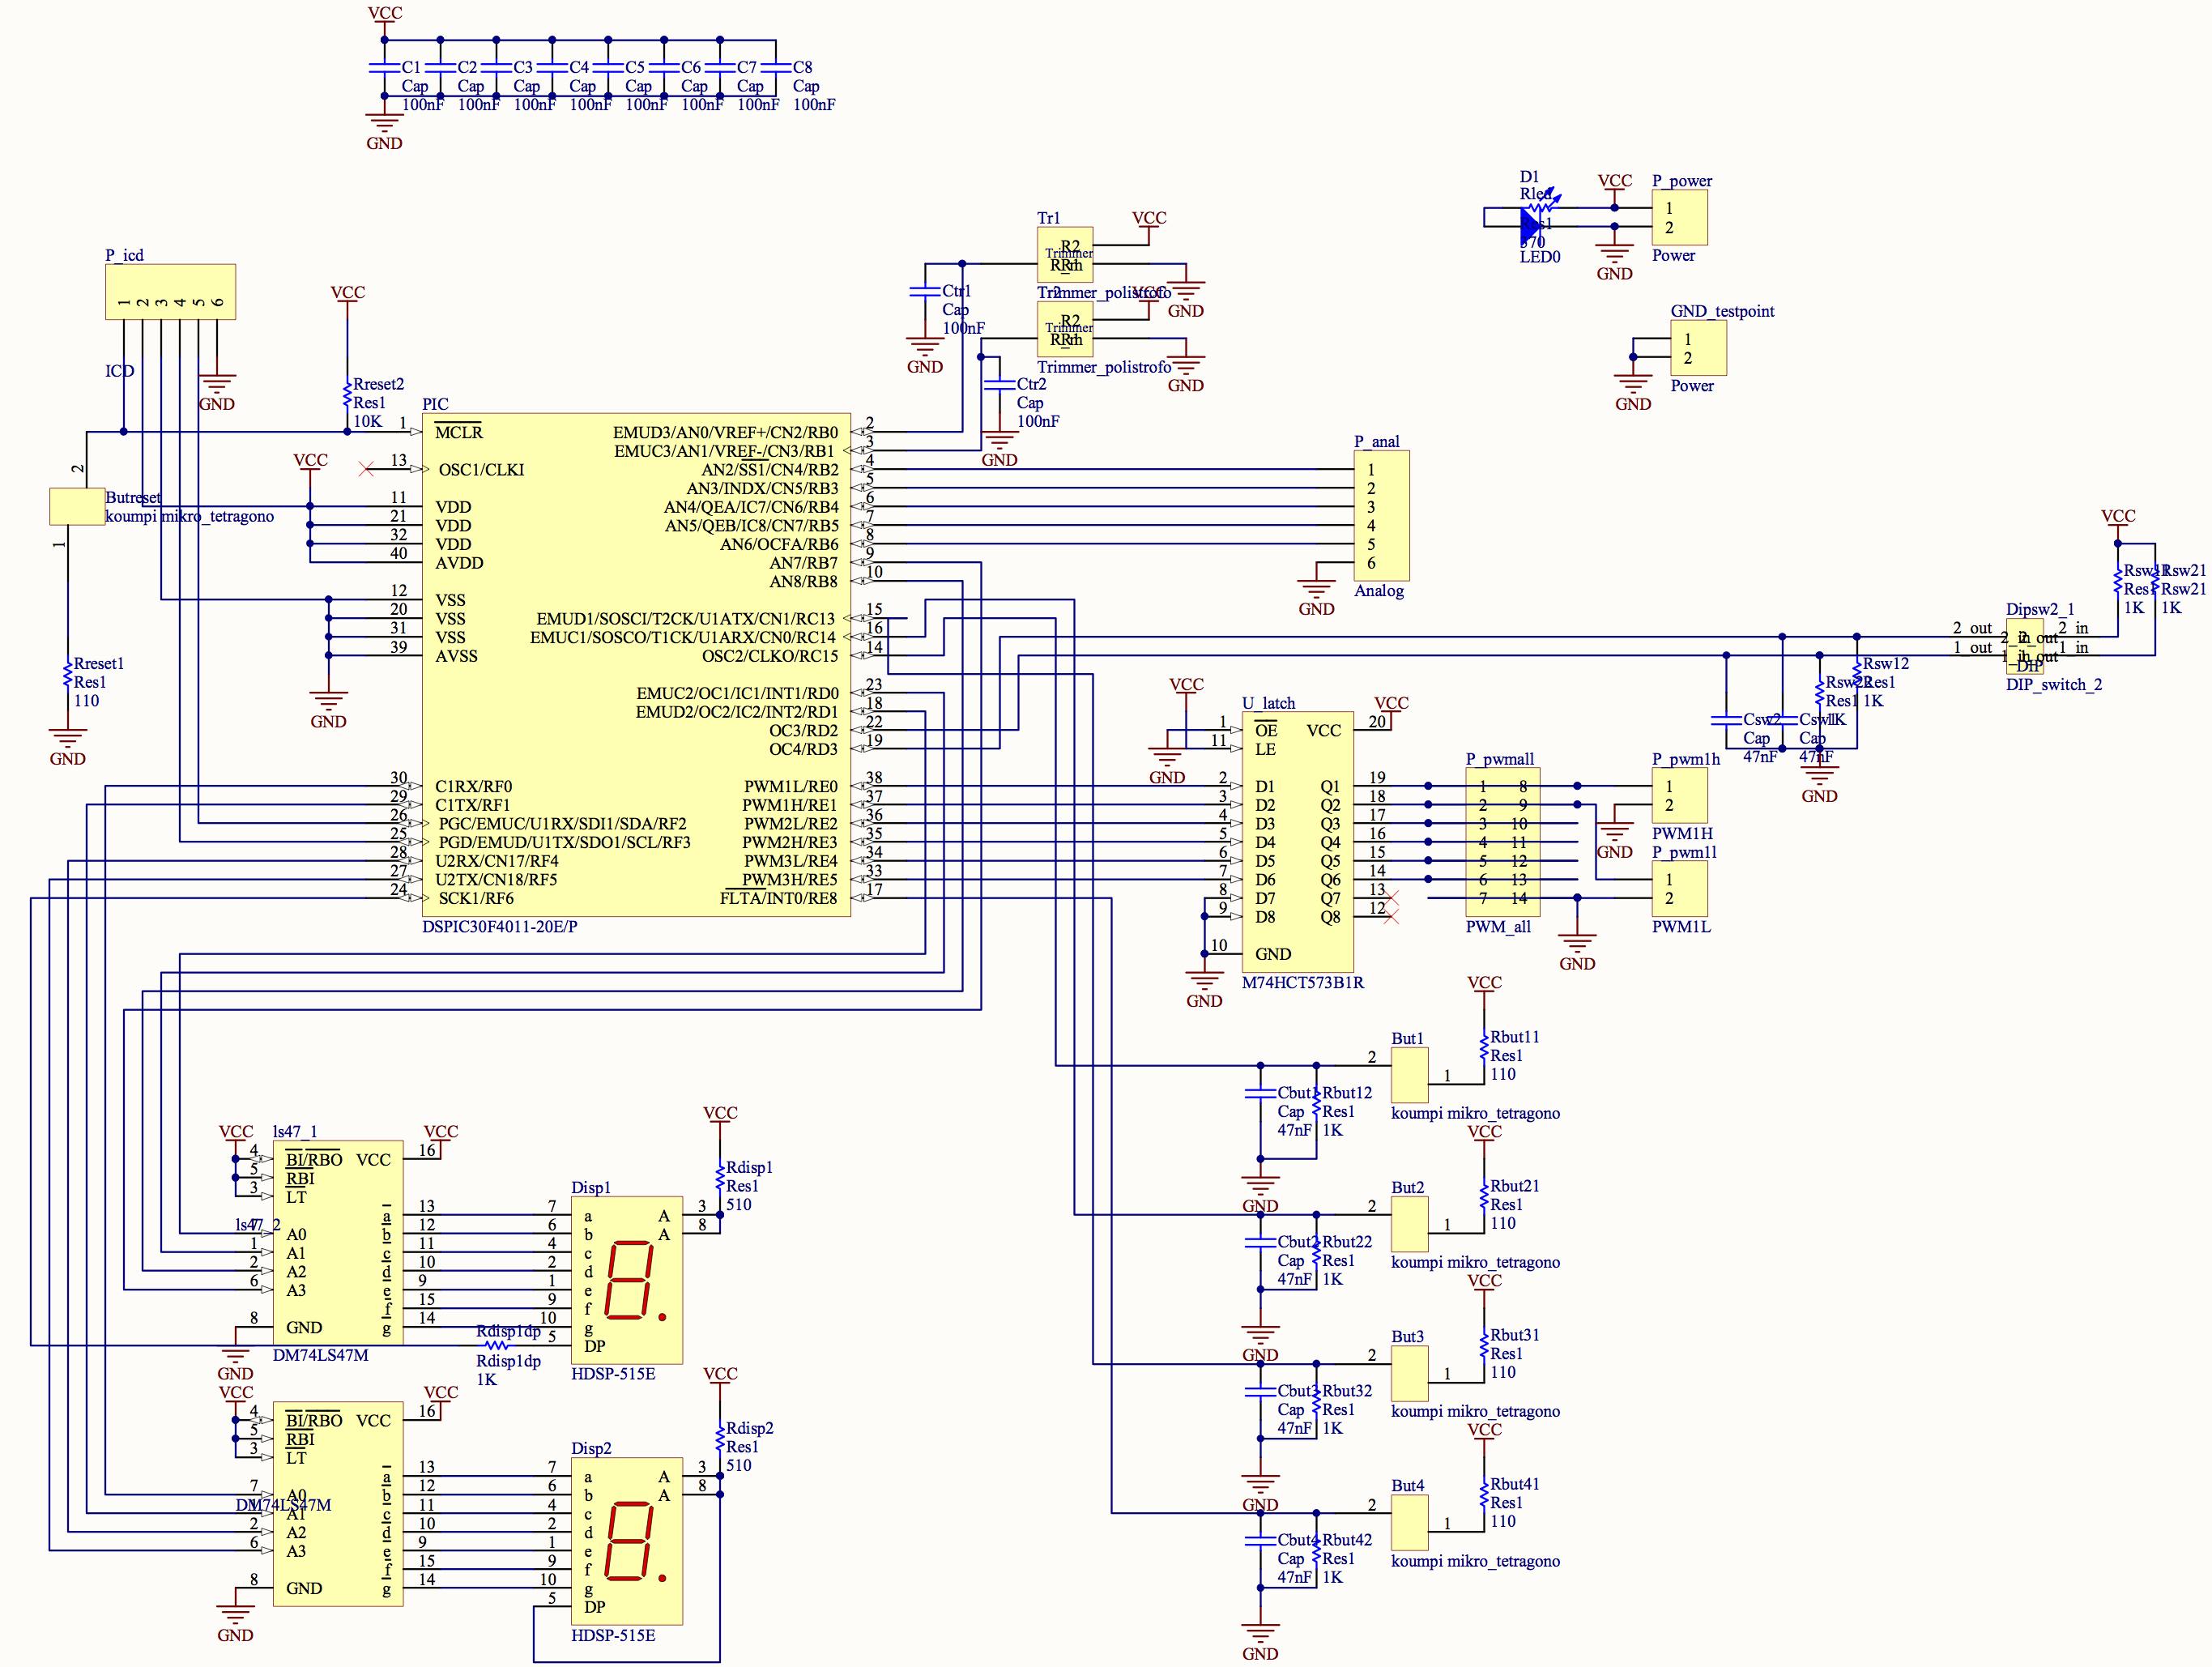Screen dimensions: 2212x1667
Task: Select the But1 pushbutton component
Action: [x=1410, y=1076]
